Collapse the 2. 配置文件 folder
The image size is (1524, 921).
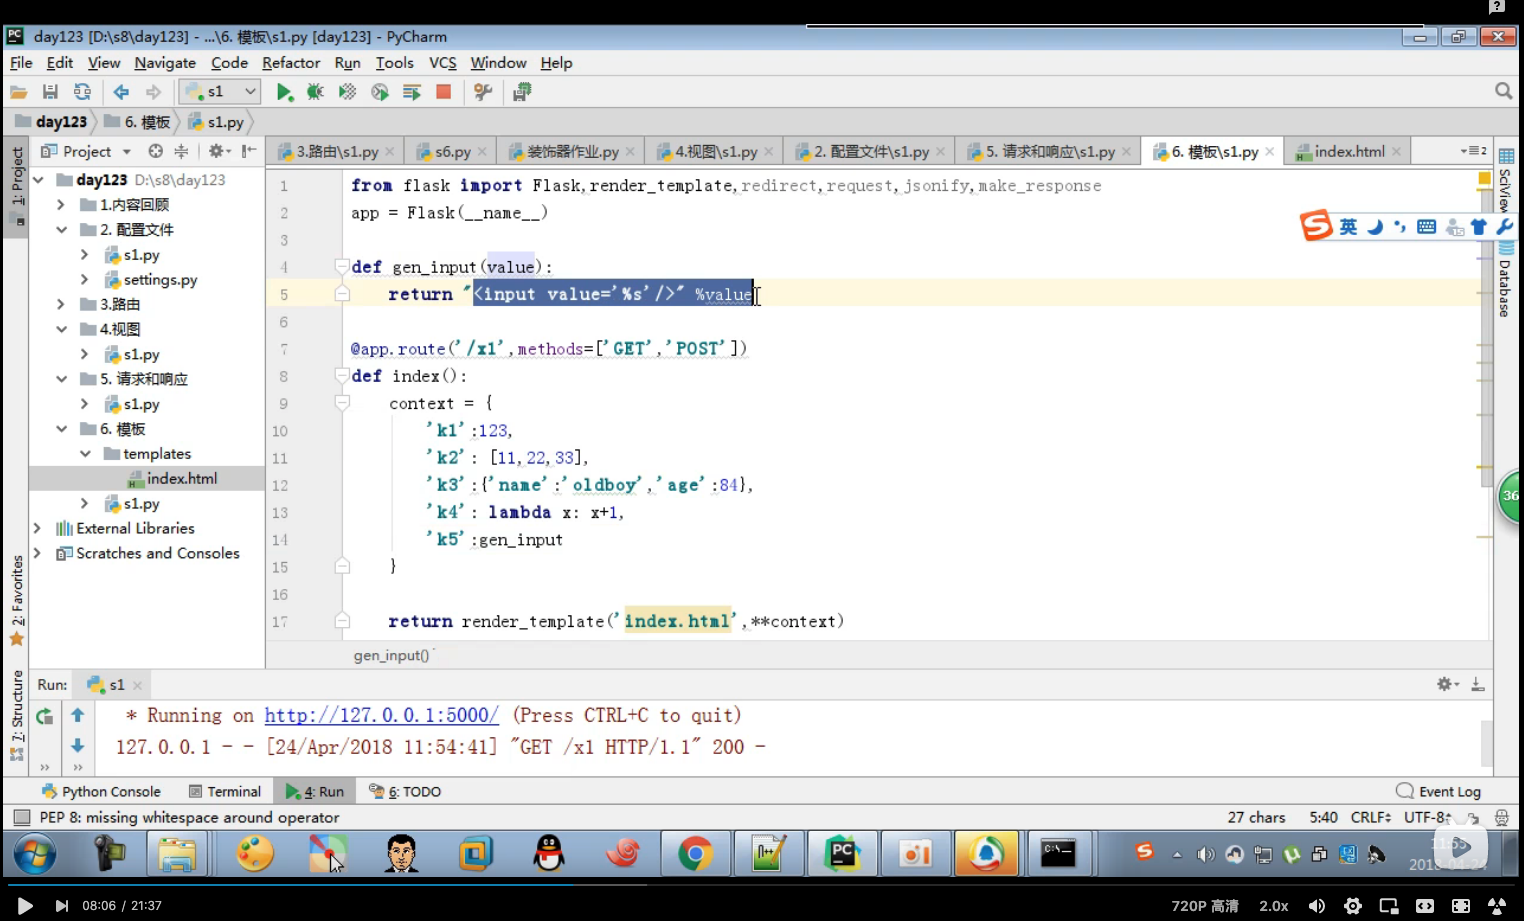pyautogui.click(x=61, y=230)
